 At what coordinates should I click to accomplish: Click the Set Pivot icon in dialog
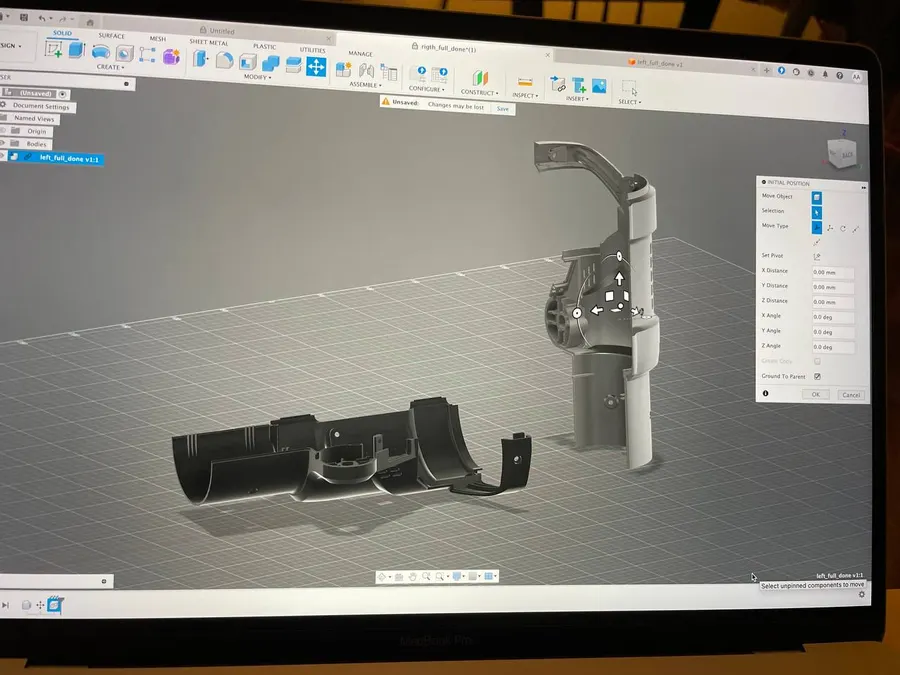[x=817, y=256]
